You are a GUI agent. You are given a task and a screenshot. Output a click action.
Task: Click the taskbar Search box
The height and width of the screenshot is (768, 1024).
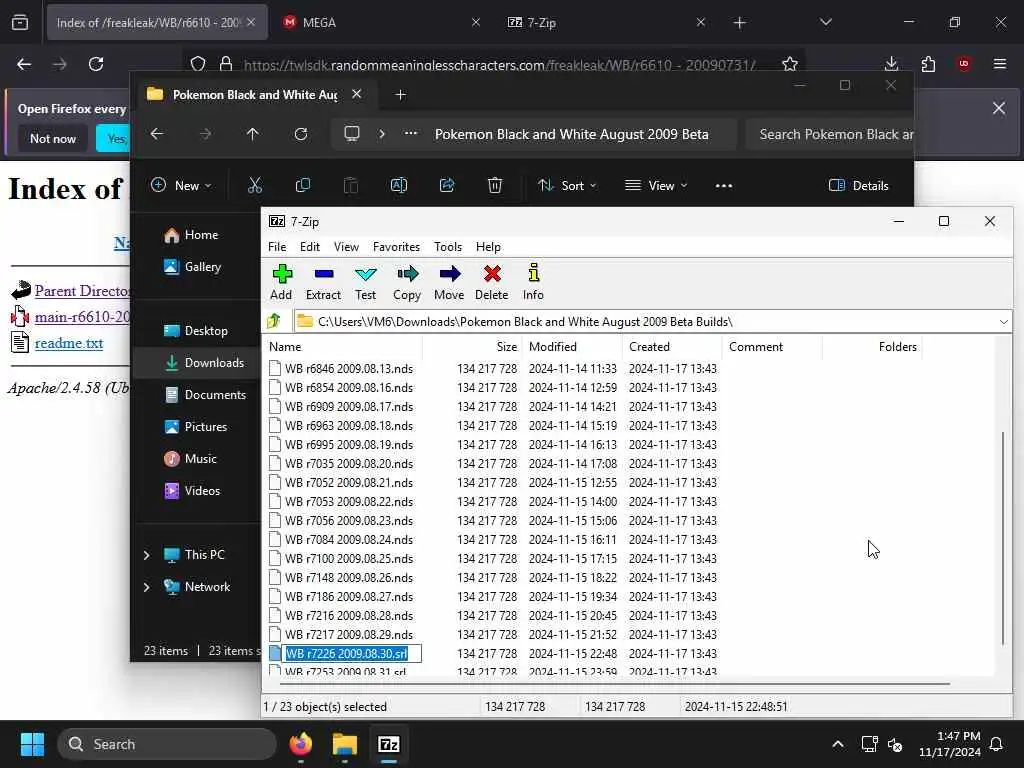tap(167, 744)
